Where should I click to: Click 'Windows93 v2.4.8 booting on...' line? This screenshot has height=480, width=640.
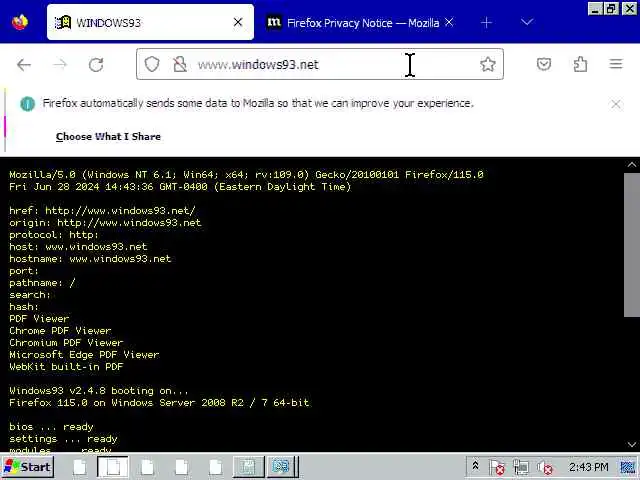[x=99, y=391]
